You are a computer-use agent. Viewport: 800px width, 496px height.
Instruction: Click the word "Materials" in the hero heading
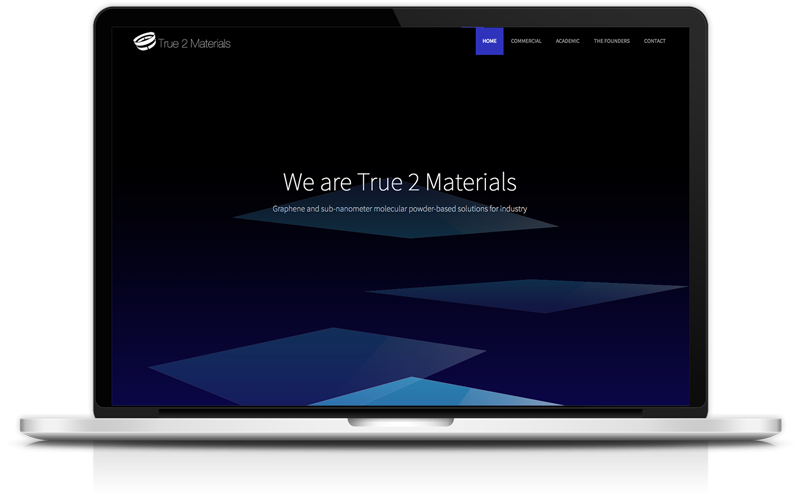click(x=468, y=183)
